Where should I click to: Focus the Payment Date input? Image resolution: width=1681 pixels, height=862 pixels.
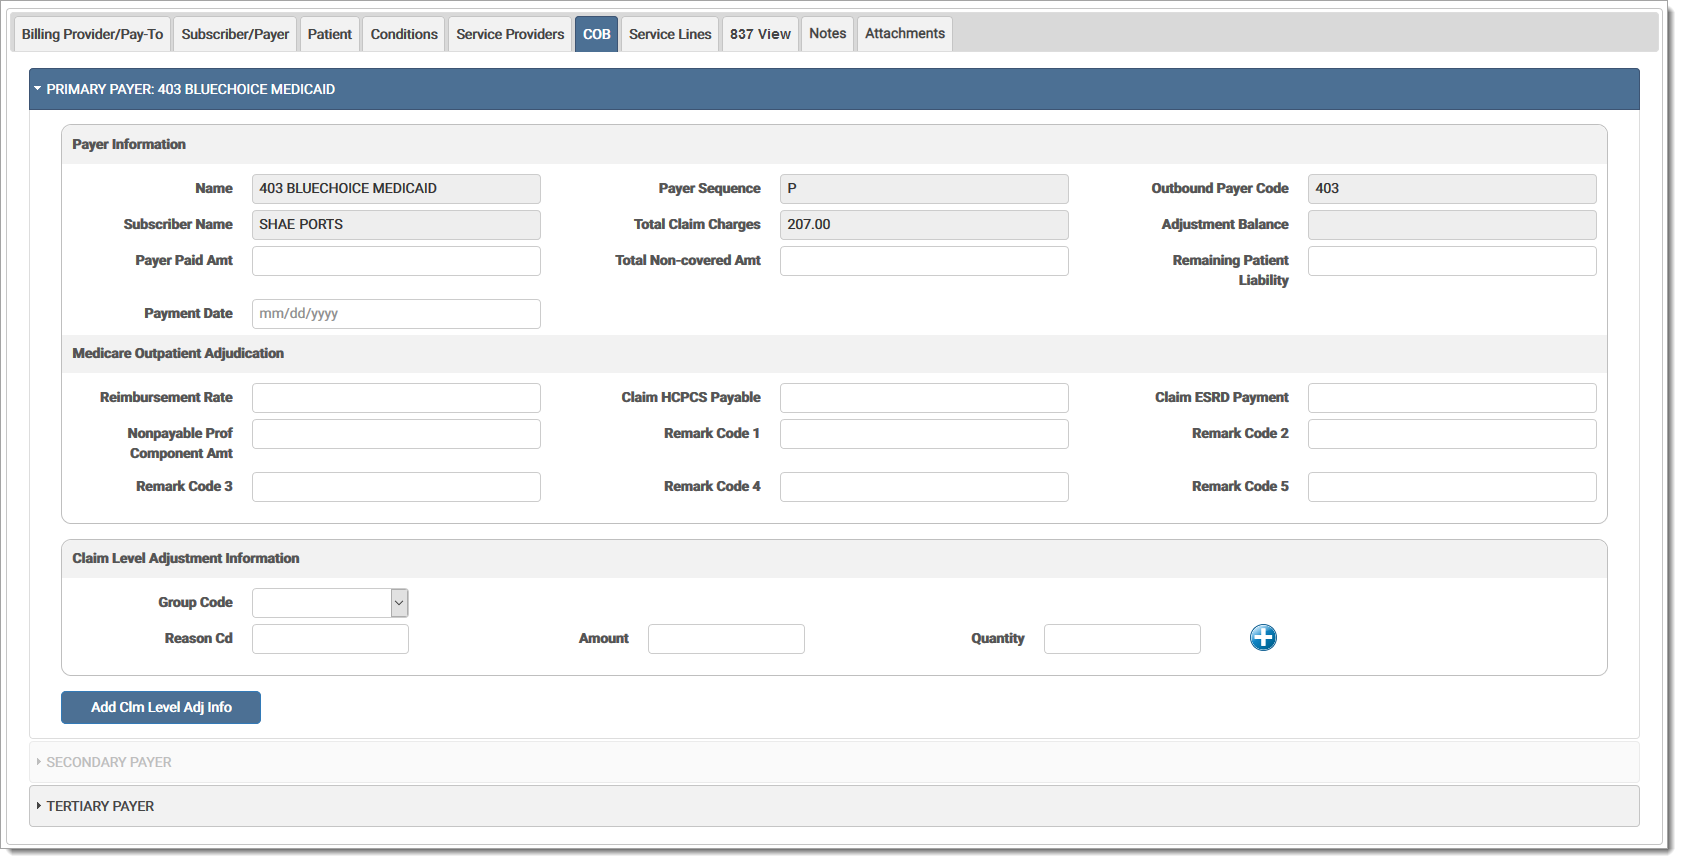pos(396,314)
